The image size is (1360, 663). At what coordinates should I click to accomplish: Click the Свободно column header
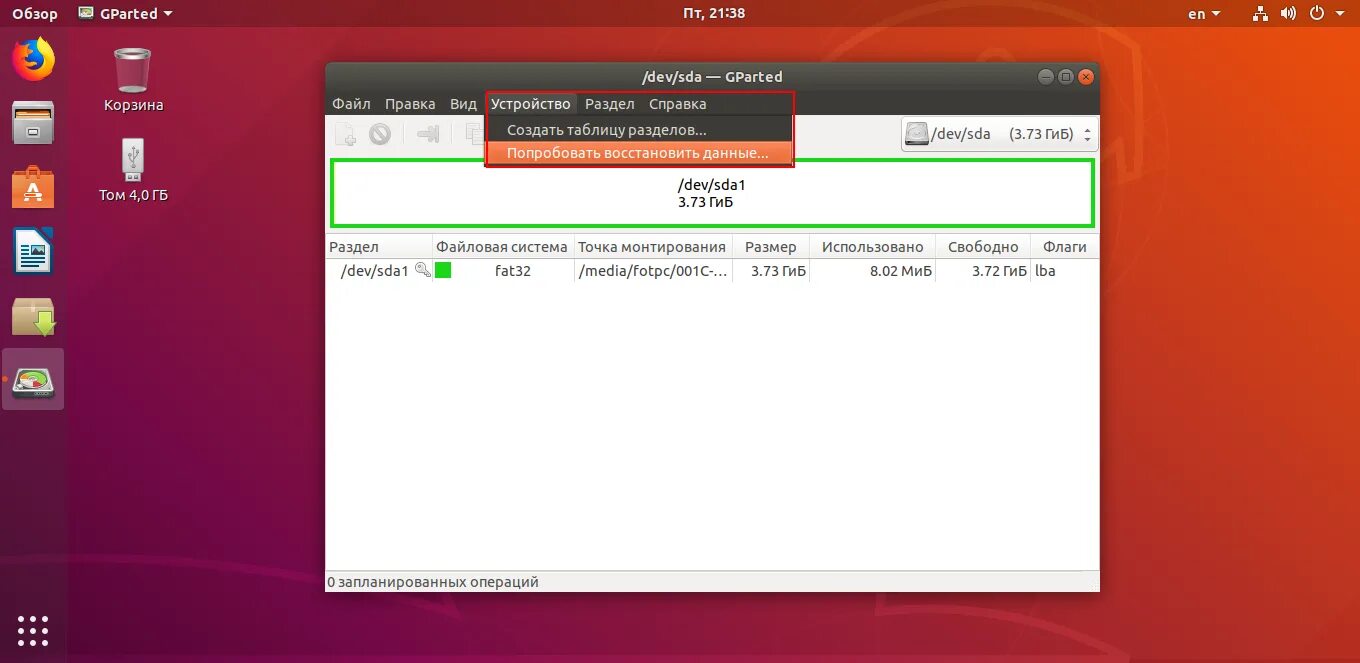984,247
